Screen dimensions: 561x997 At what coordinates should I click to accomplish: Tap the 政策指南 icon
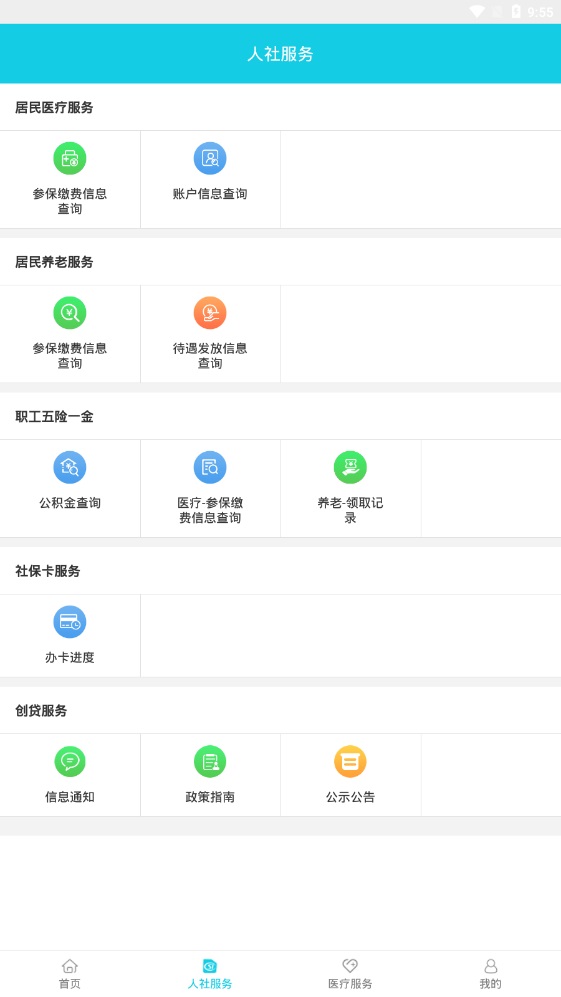210,762
